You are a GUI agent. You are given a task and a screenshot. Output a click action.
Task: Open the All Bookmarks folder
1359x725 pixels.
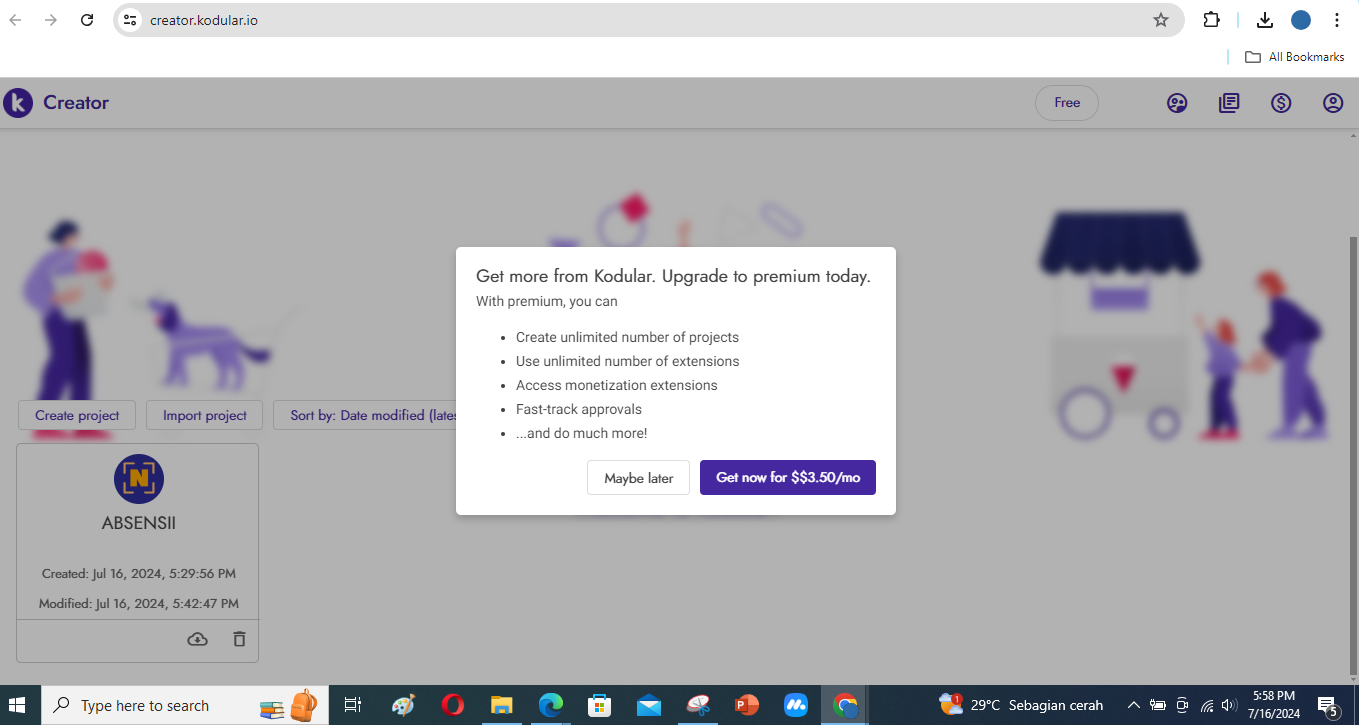tap(1294, 57)
